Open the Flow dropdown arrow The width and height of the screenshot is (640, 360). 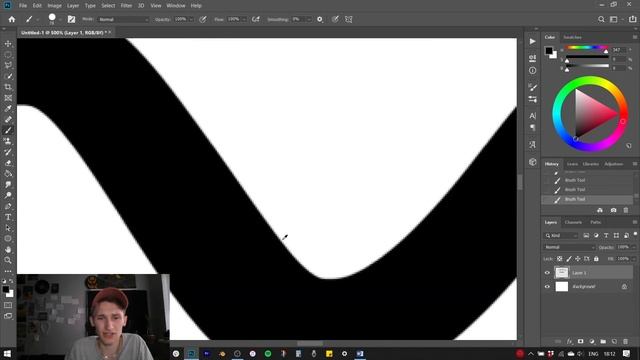[244, 19]
